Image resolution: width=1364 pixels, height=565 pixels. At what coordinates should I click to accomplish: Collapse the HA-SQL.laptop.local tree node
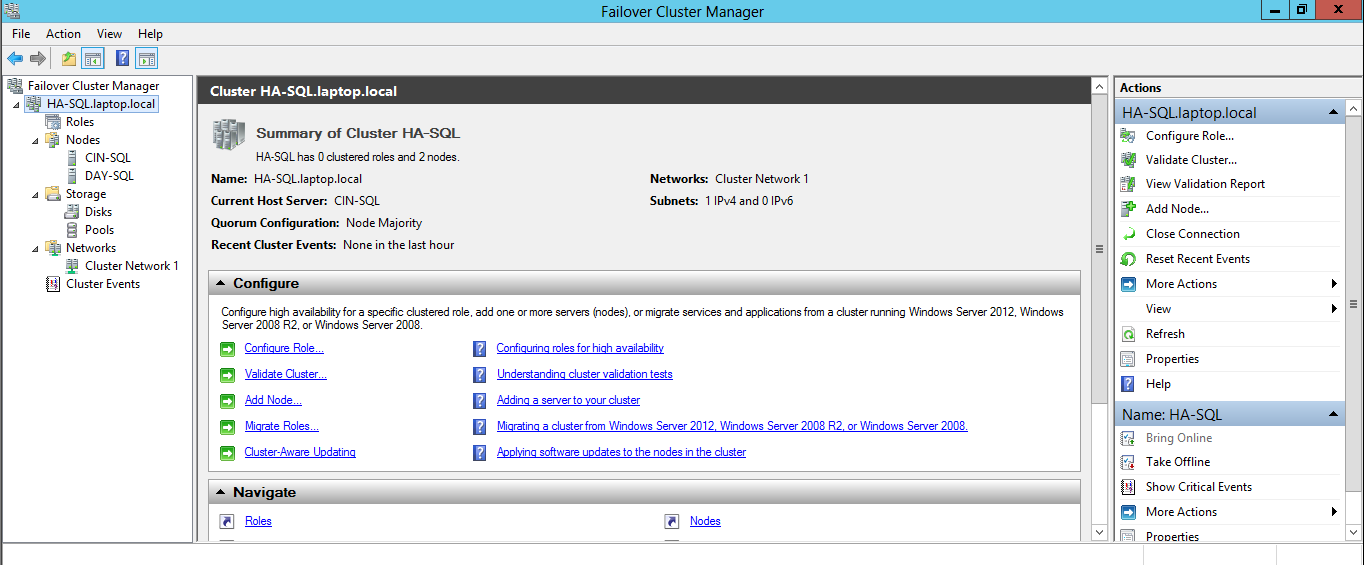16,105
